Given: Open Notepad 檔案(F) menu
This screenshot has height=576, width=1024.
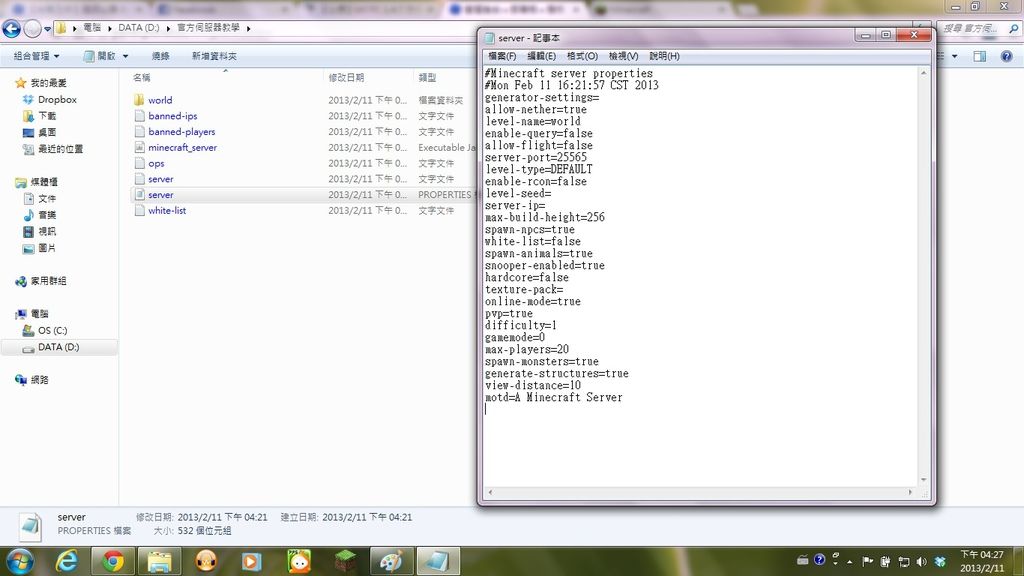Looking at the screenshot, I should (x=502, y=56).
